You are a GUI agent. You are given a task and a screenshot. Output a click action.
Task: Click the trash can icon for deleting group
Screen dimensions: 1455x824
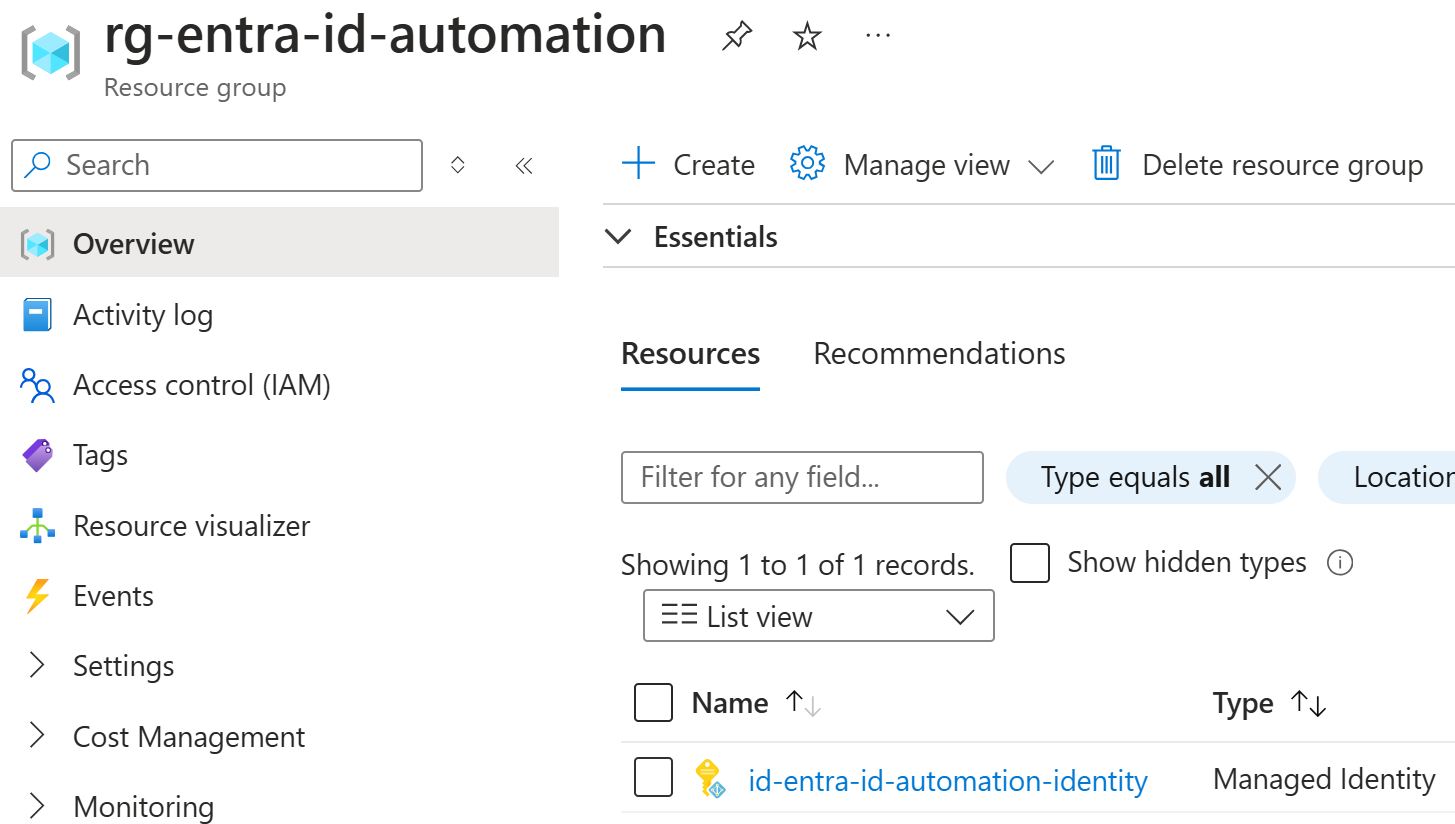pos(1106,164)
